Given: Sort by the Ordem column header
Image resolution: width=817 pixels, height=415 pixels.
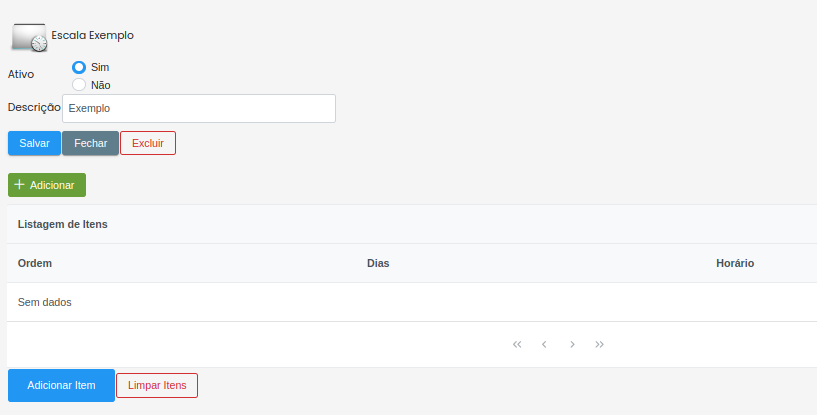Looking at the screenshot, I should click(35, 263).
